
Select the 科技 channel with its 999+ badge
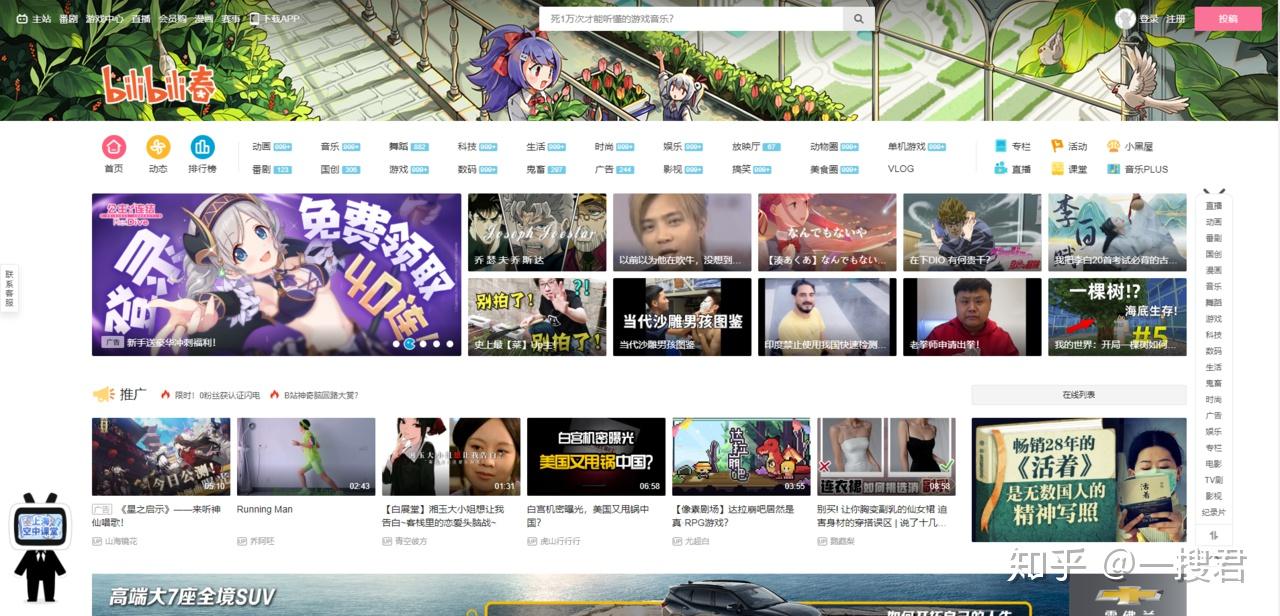tap(477, 146)
